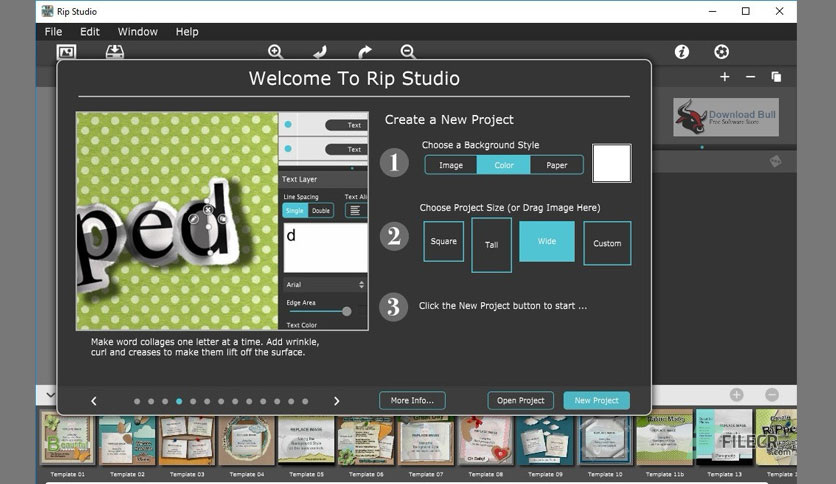Select the Template 11b thumbnail
836x484 pixels.
664,438
